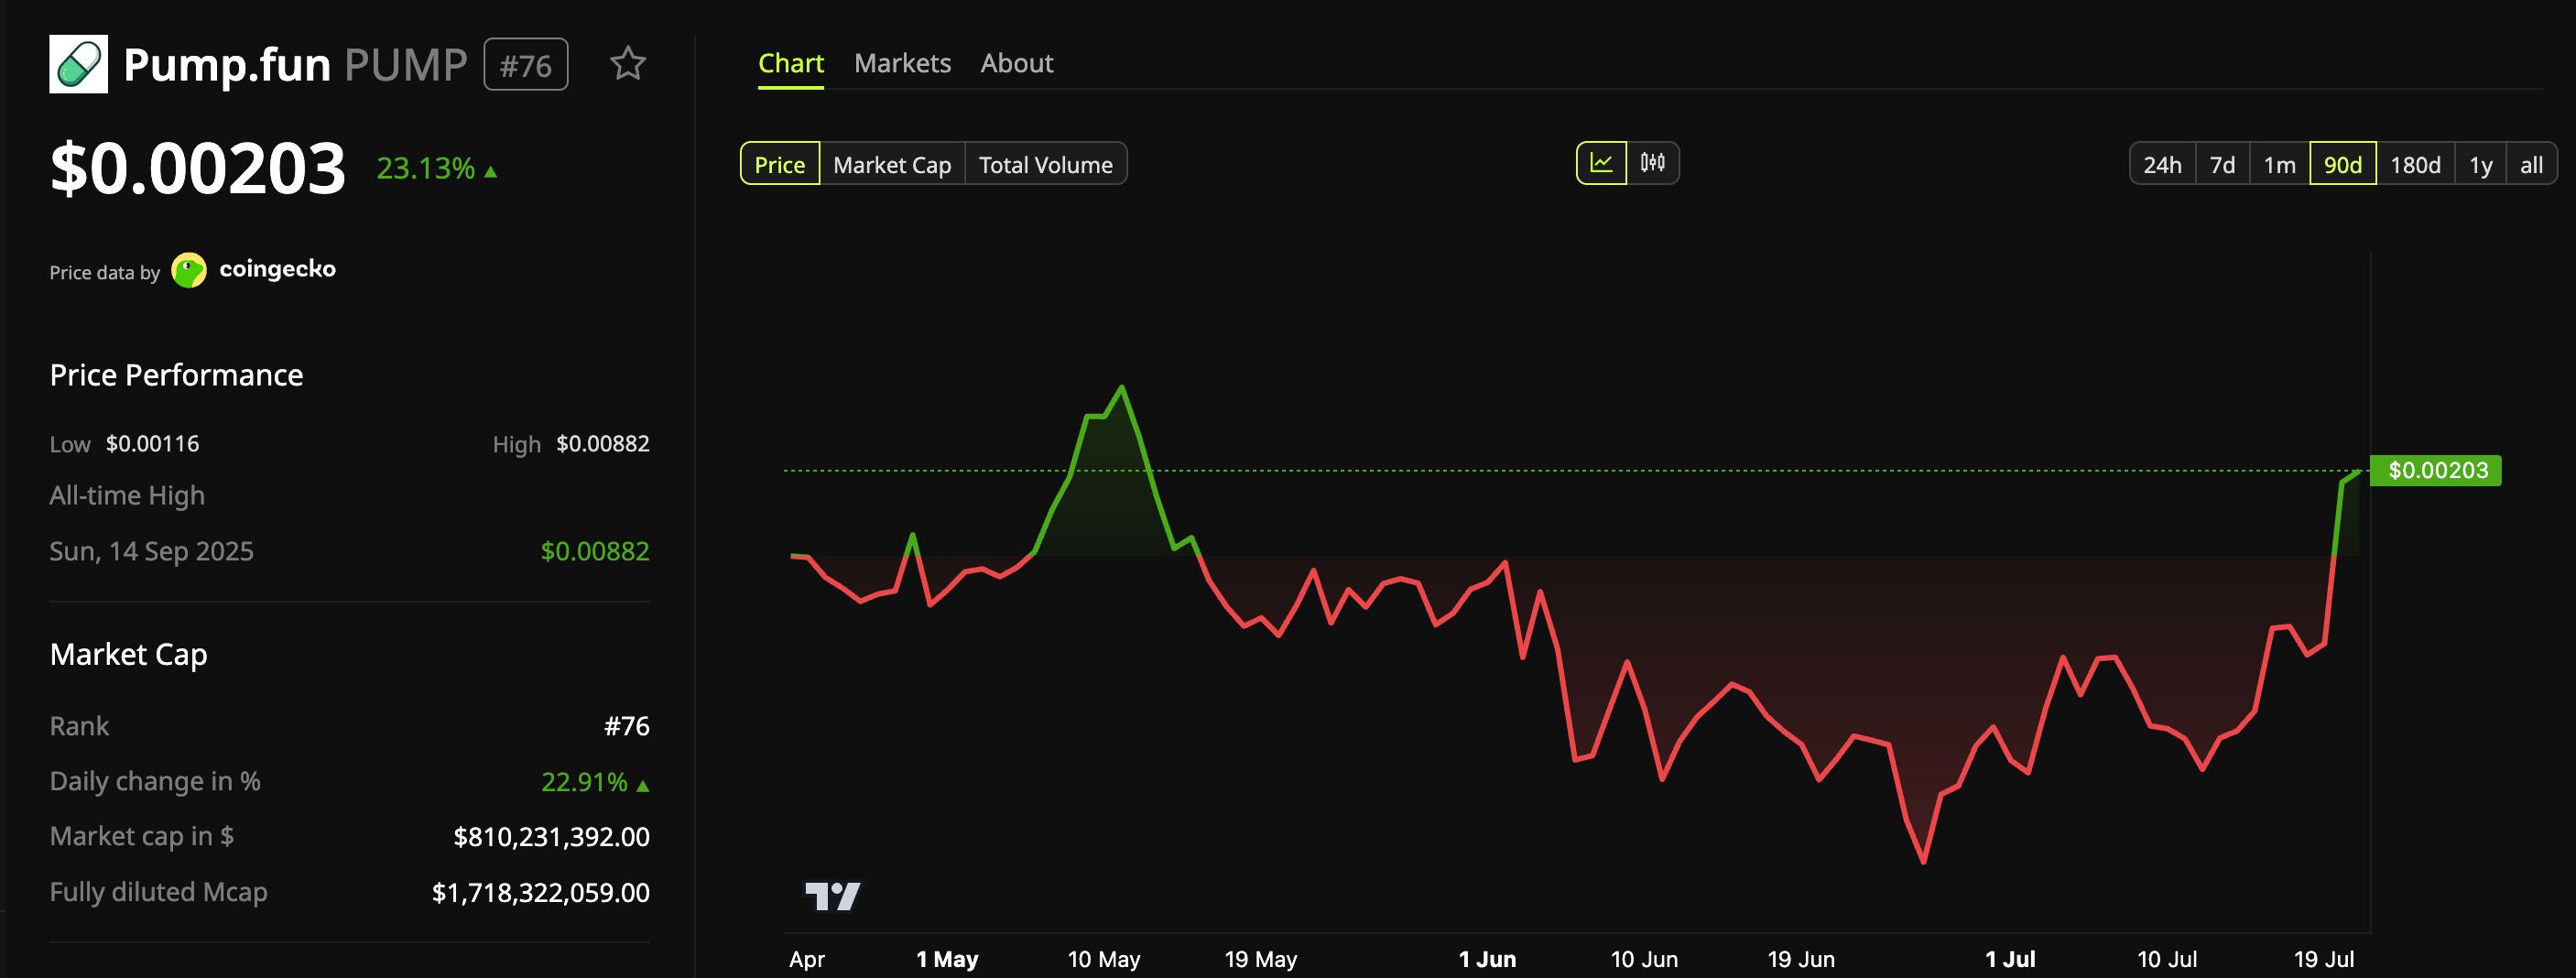Switch to line chart view icon
This screenshot has height=978, width=2576.
[1601, 163]
